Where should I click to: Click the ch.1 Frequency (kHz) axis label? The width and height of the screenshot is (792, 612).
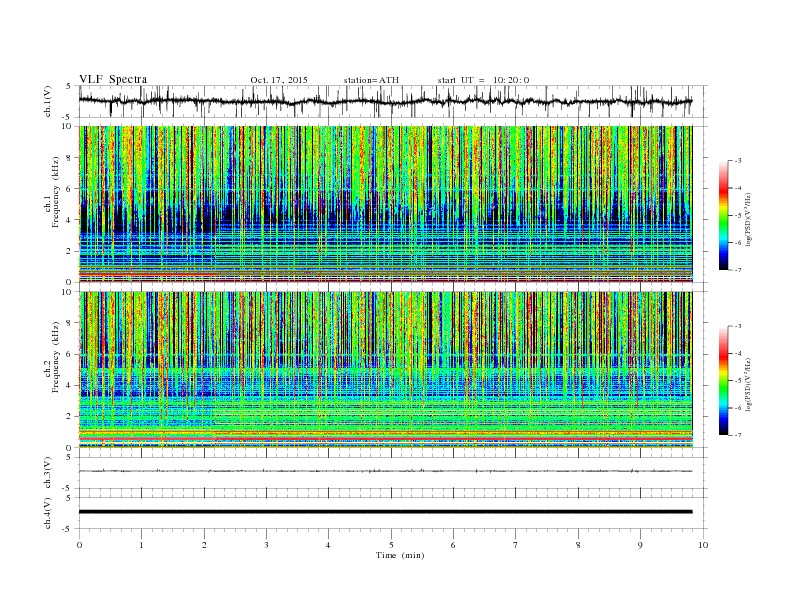tap(52, 192)
